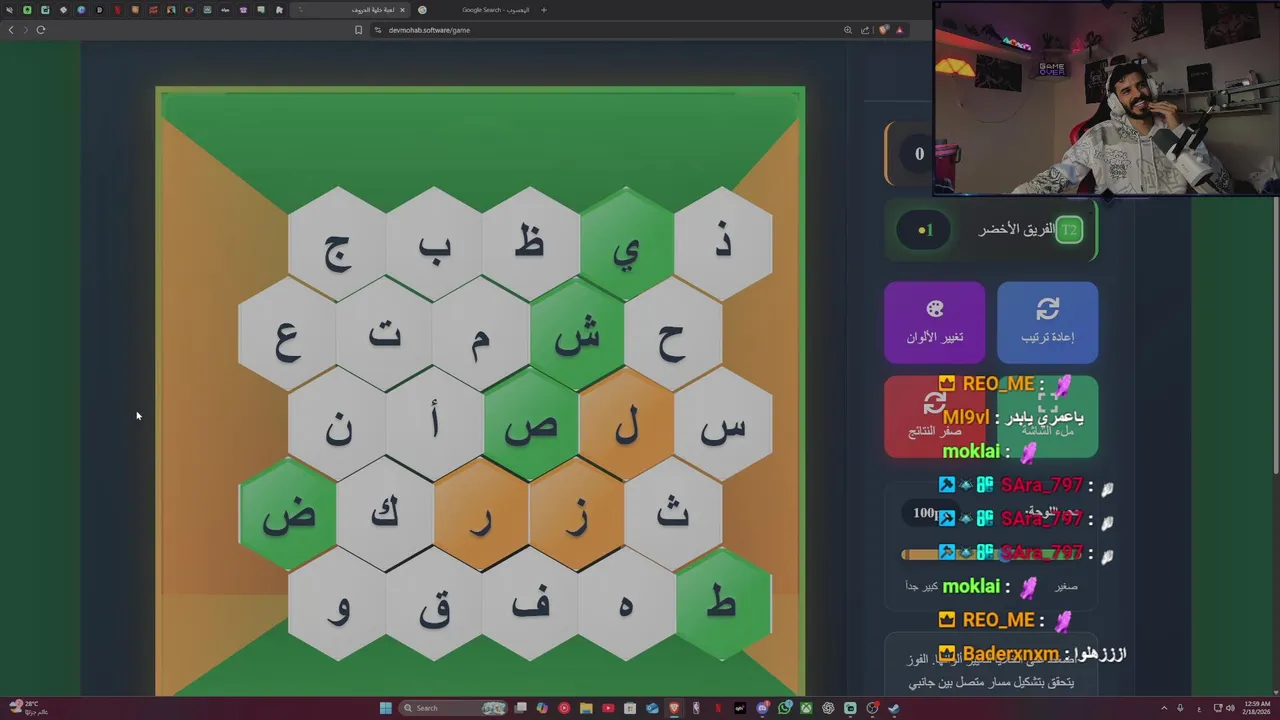The width and height of the screenshot is (1280, 720).
Task: Click the hexagon with letter ن
Action: tap(337, 425)
